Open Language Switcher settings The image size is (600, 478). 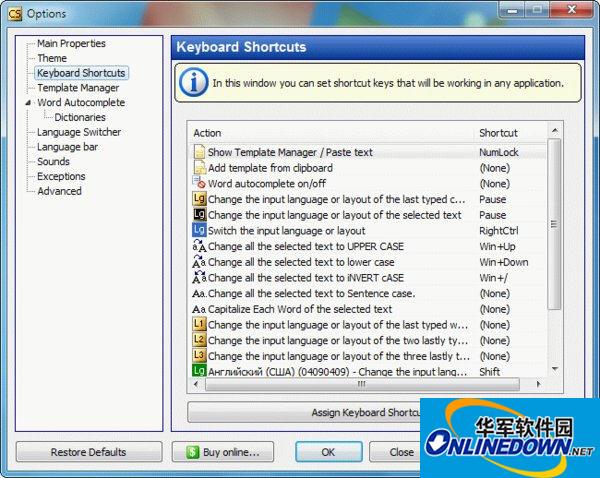coord(79,132)
